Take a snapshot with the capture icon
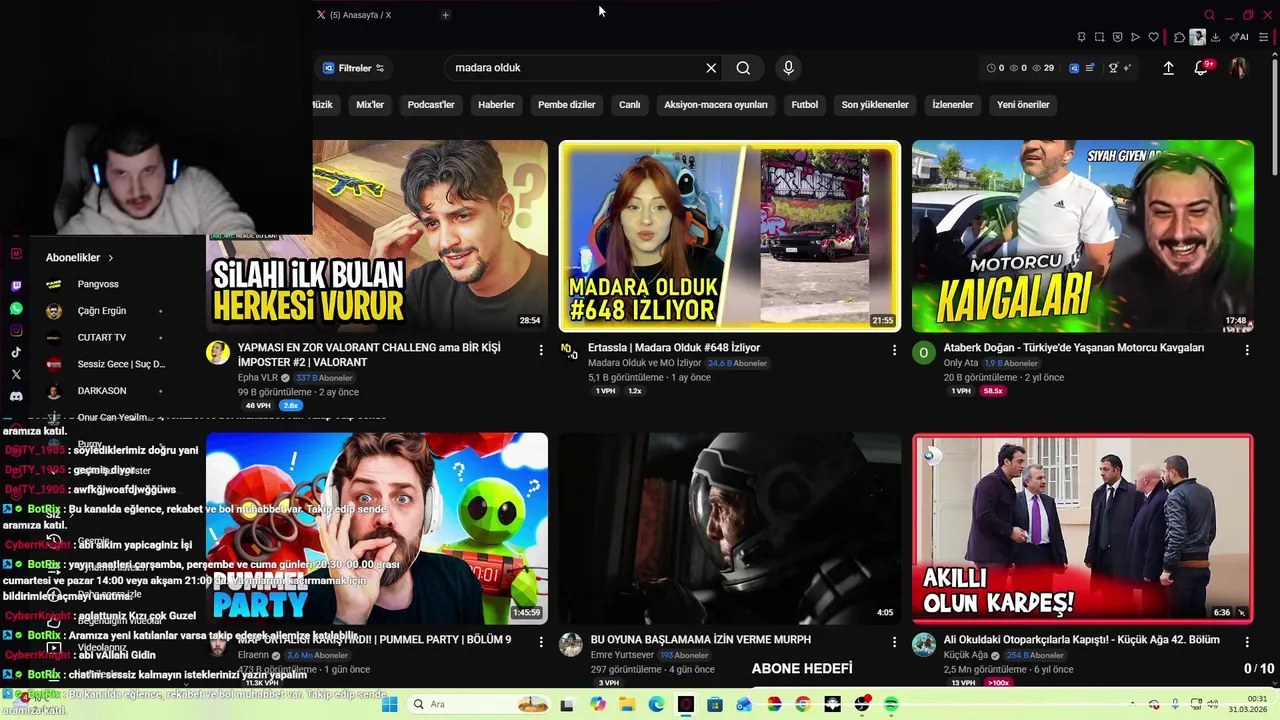The height and width of the screenshot is (720, 1280). (x=1099, y=37)
